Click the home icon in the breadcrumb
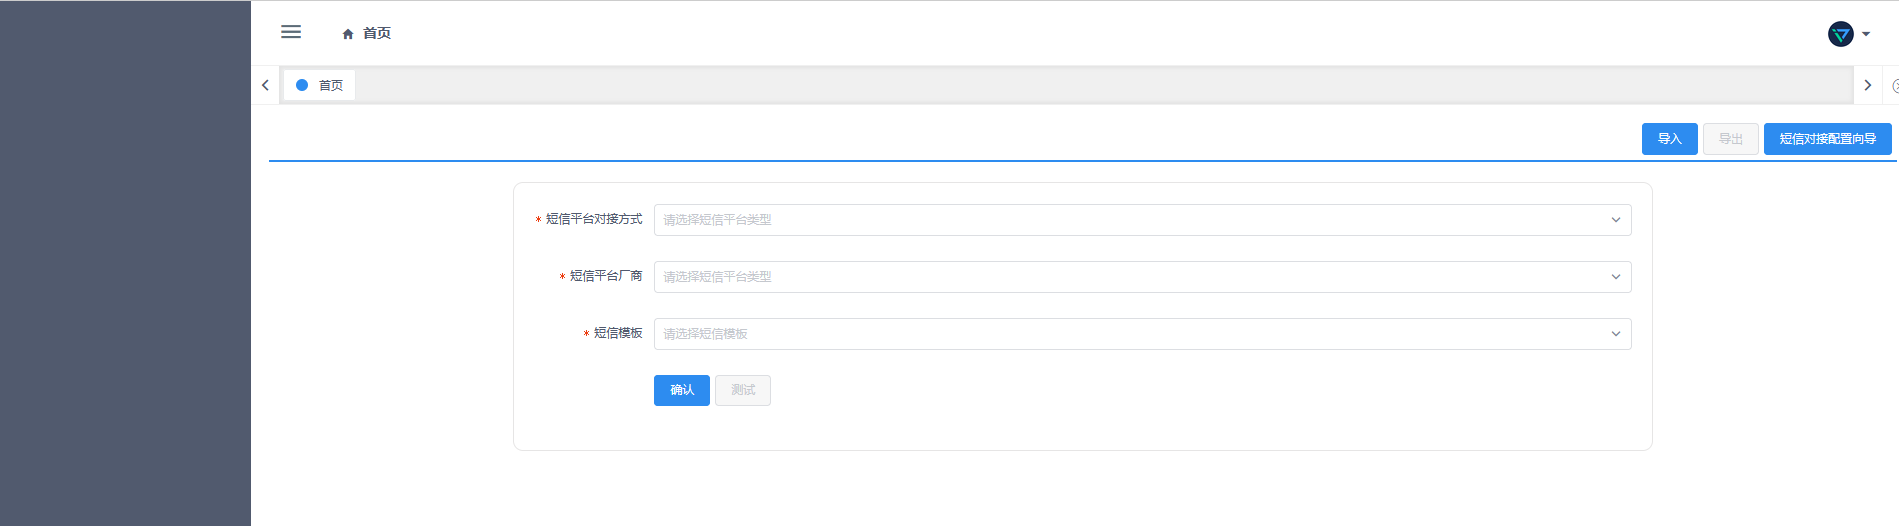 348,34
